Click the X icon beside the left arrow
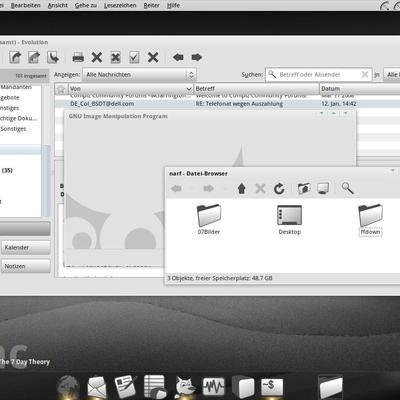 (x=153, y=58)
